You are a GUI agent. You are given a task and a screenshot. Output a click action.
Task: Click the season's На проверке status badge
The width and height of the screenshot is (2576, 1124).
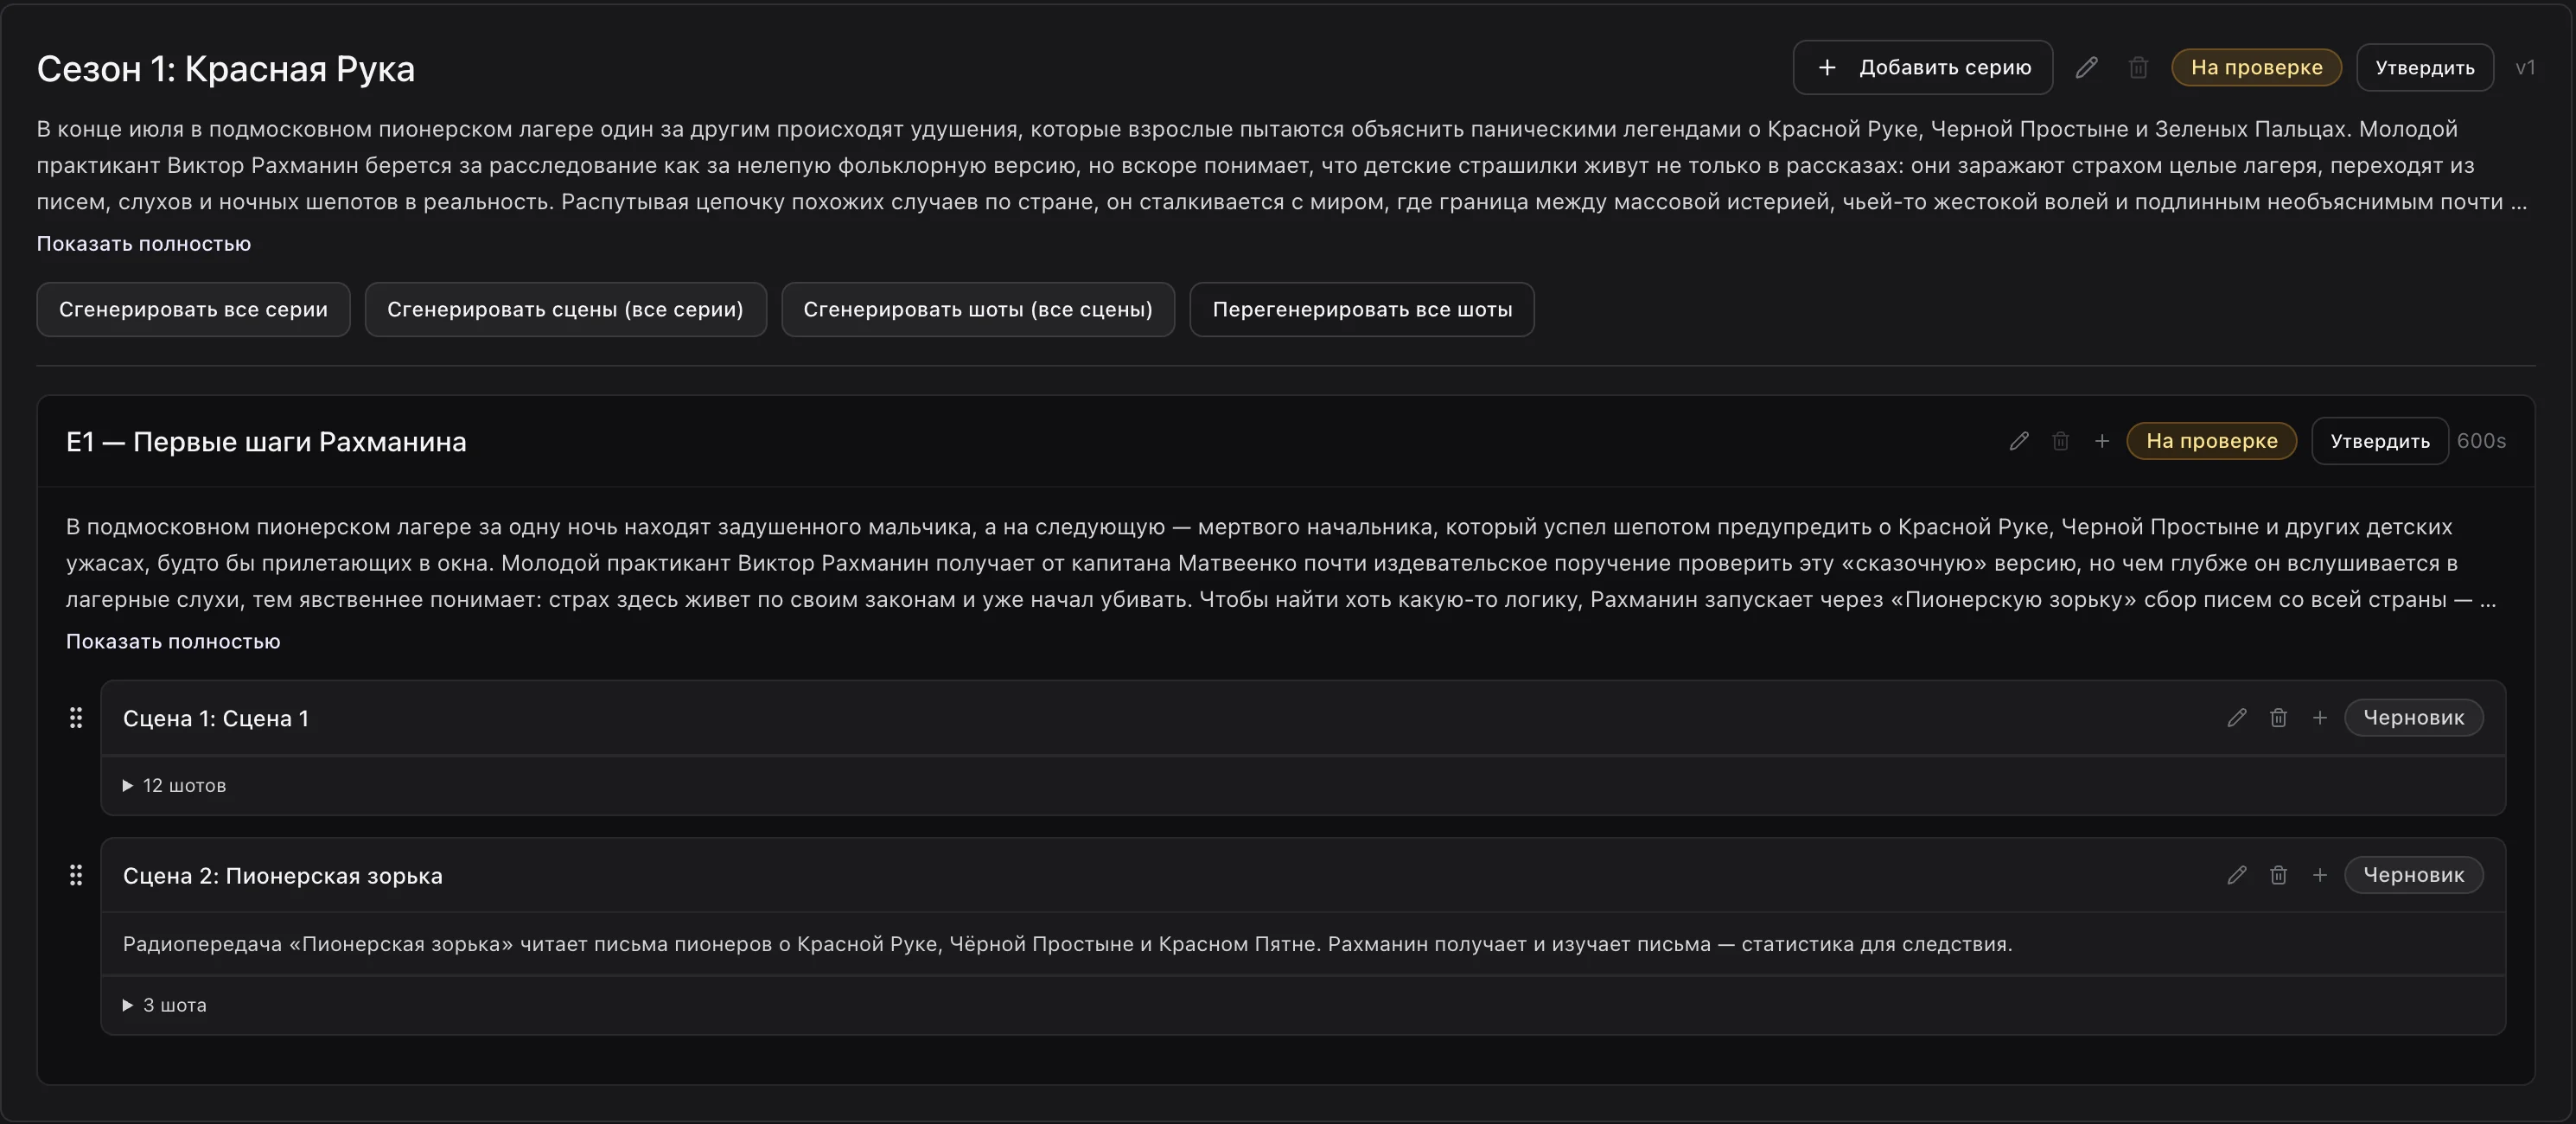click(2256, 67)
